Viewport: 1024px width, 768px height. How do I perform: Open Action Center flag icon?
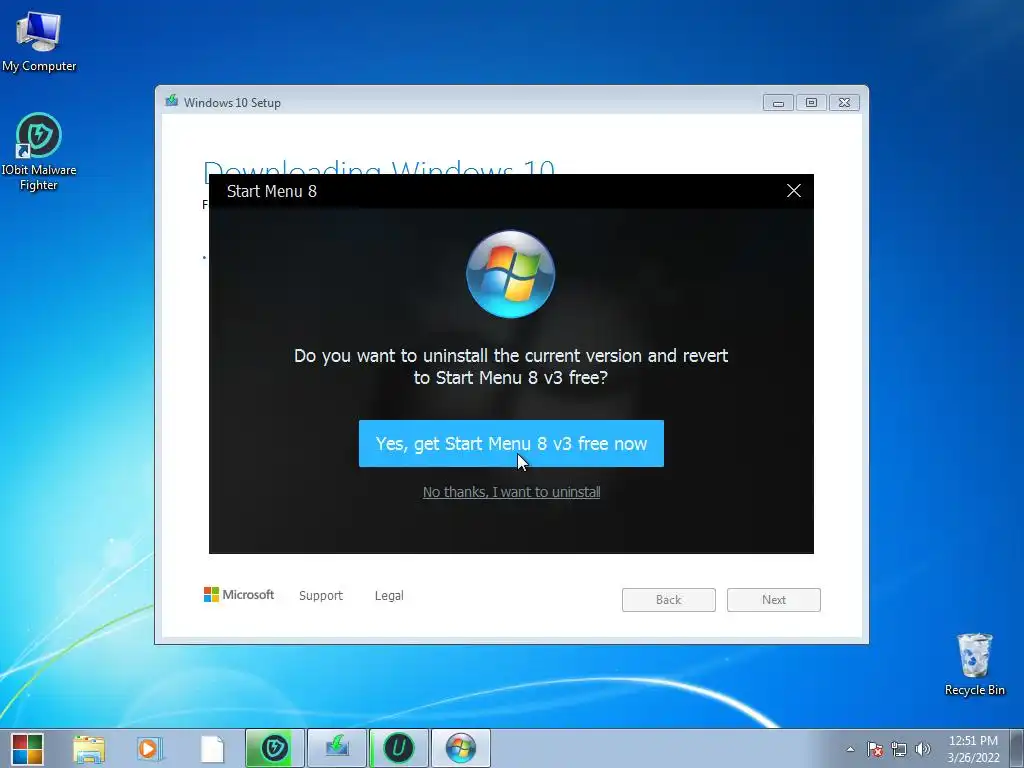874,749
